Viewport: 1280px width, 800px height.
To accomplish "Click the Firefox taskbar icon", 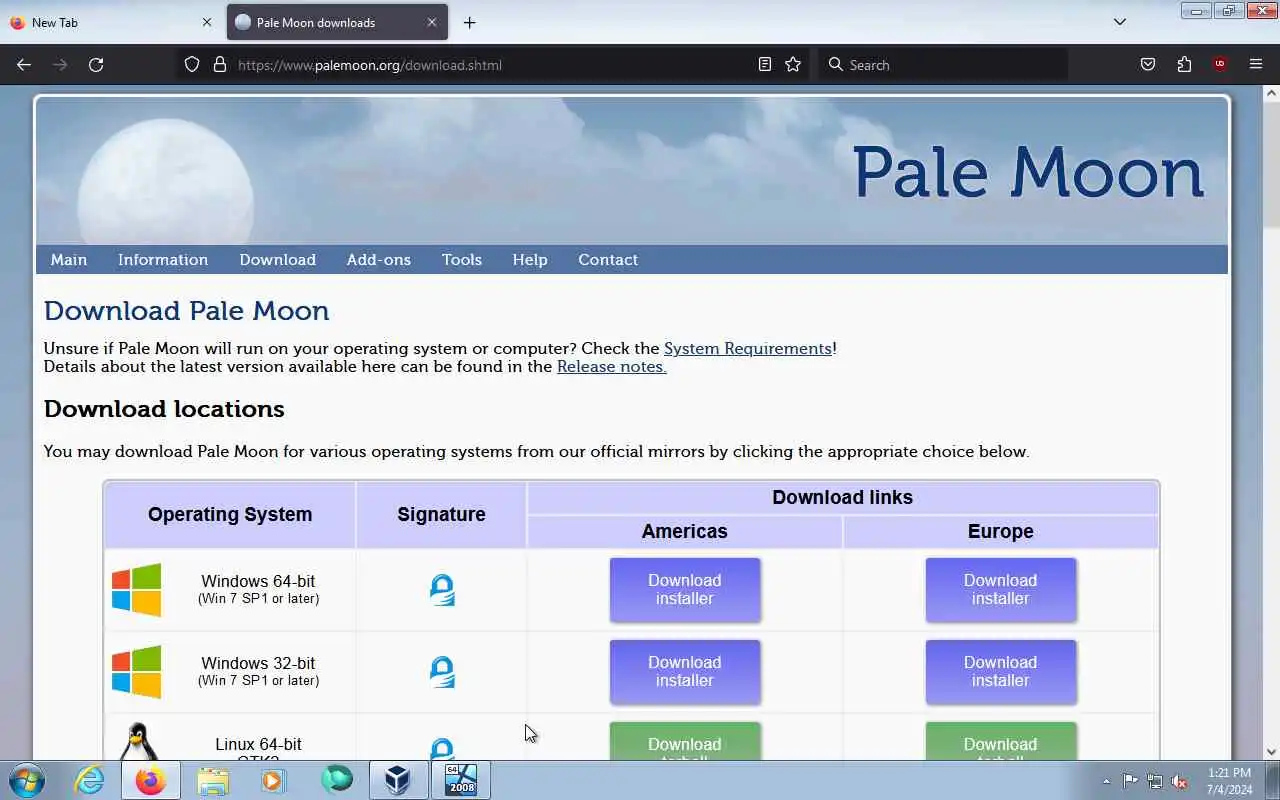I will [151, 780].
